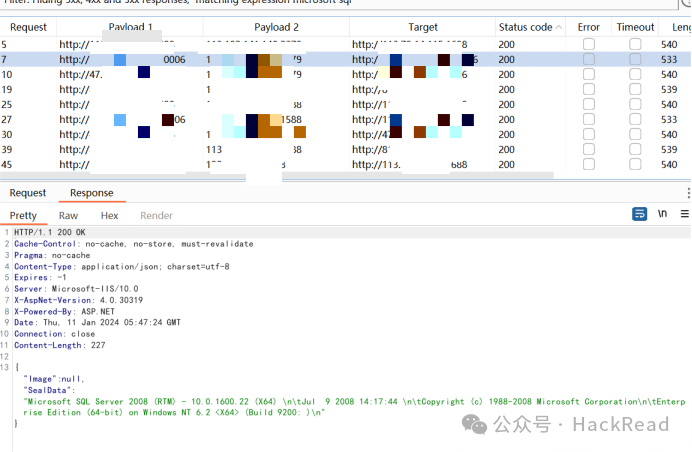Viewport: 692px width, 452px height.
Task: Select the Timeout checkbox in row 27
Action: click(x=635, y=119)
